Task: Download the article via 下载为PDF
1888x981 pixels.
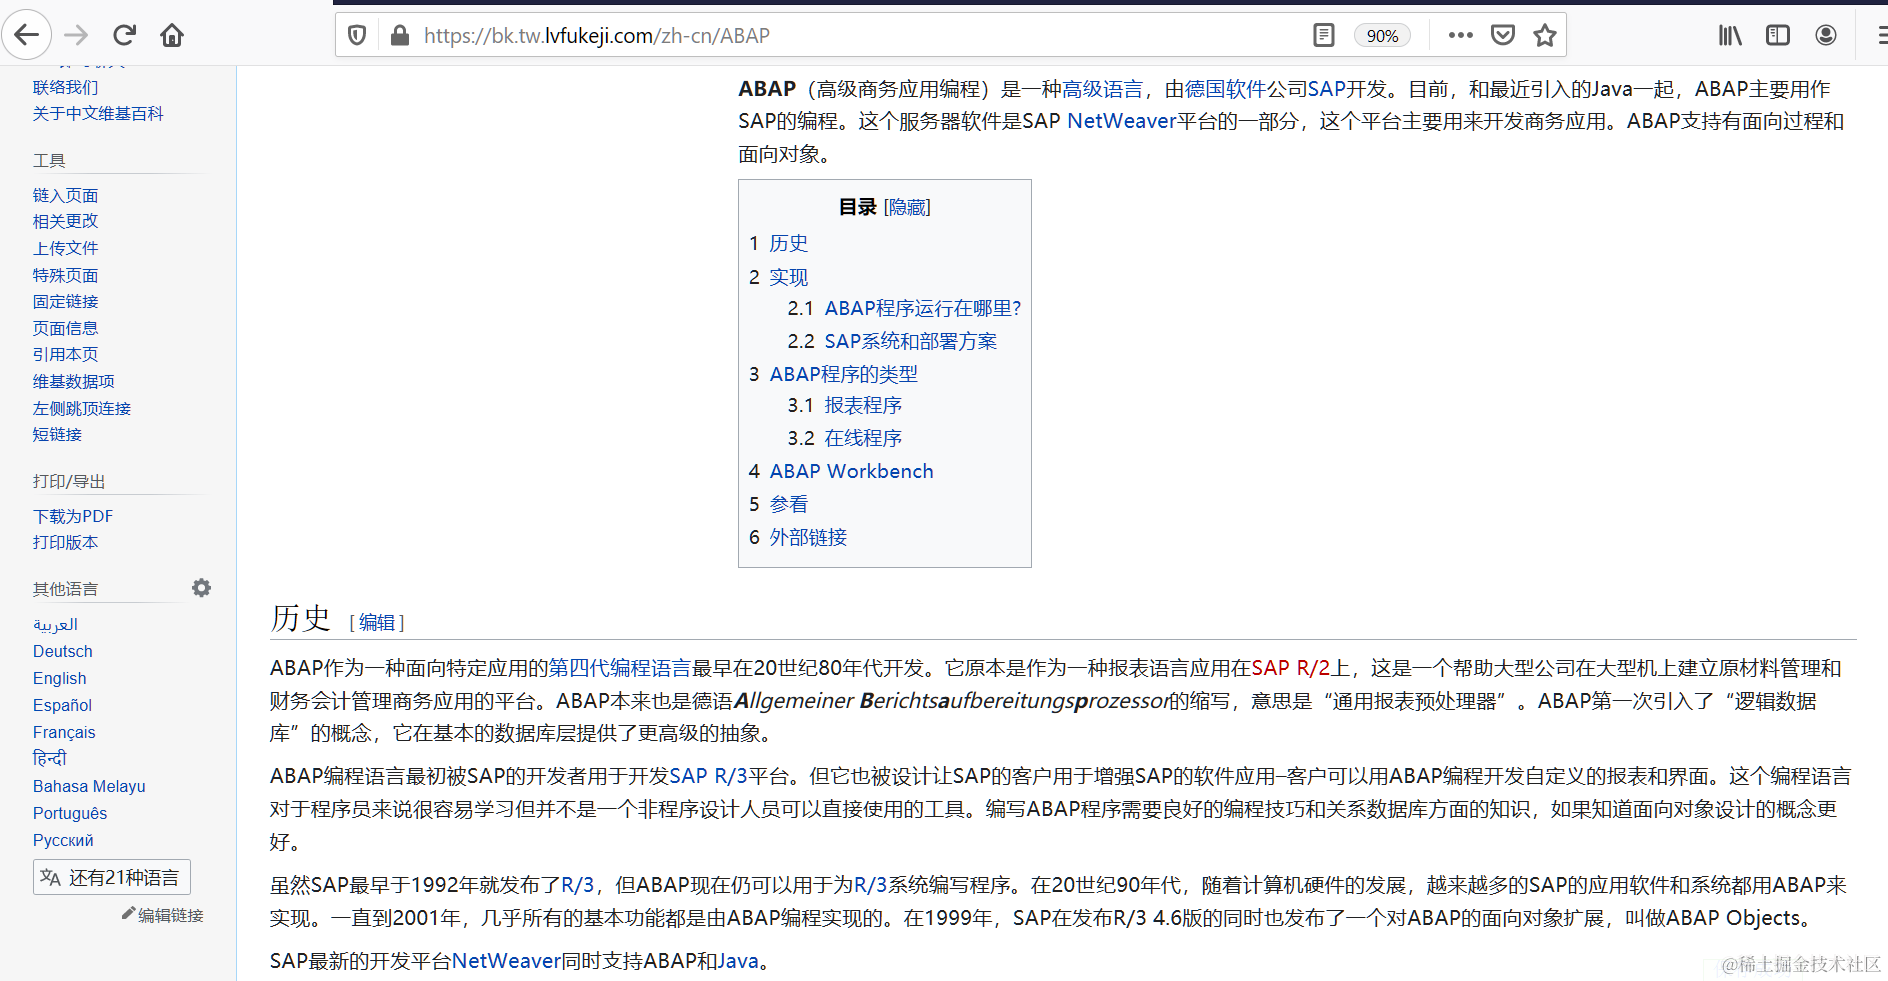Action: click(x=73, y=516)
